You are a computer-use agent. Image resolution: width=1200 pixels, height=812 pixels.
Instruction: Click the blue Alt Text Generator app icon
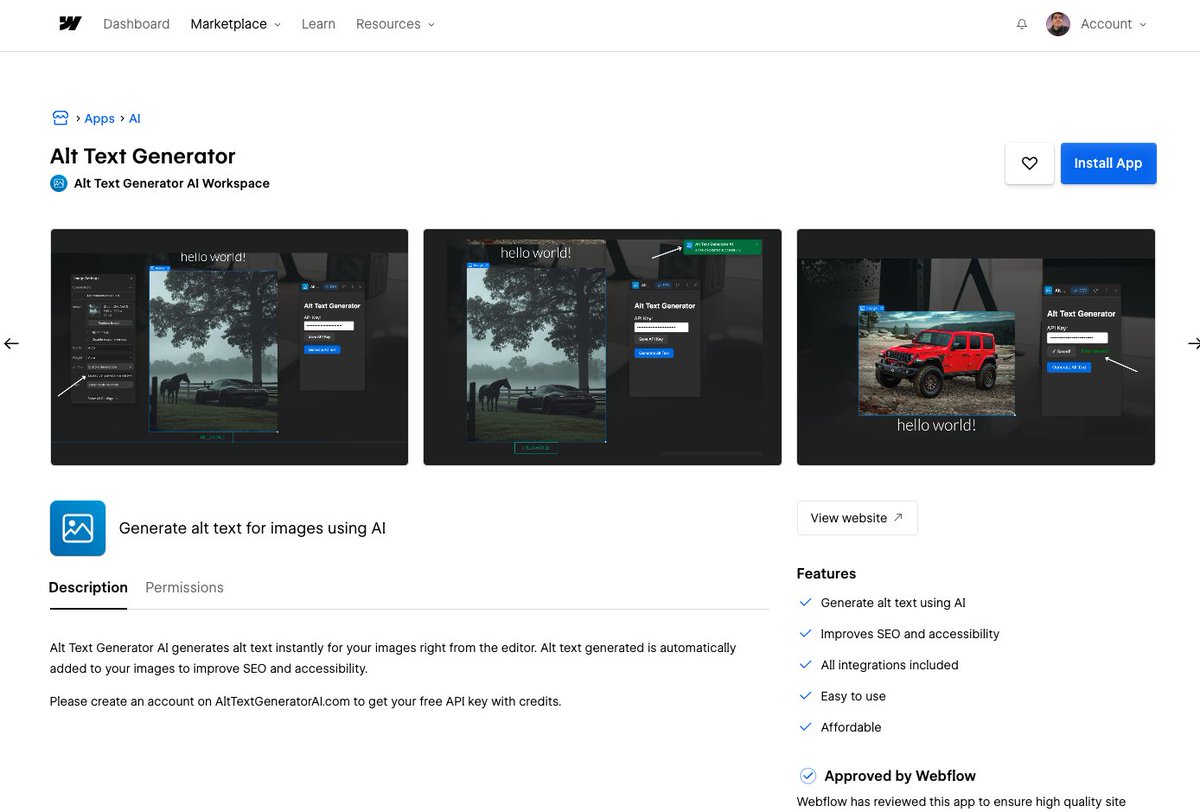point(77,528)
